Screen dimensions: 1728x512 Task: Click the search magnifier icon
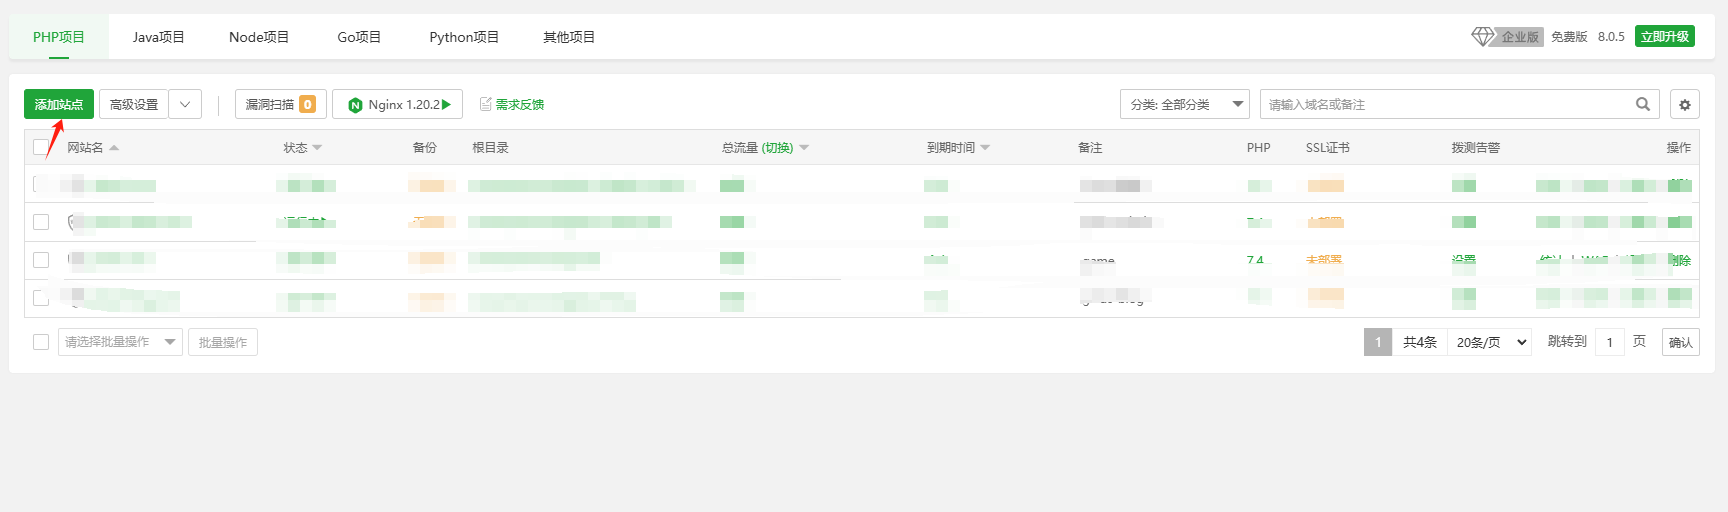coord(1643,104)
